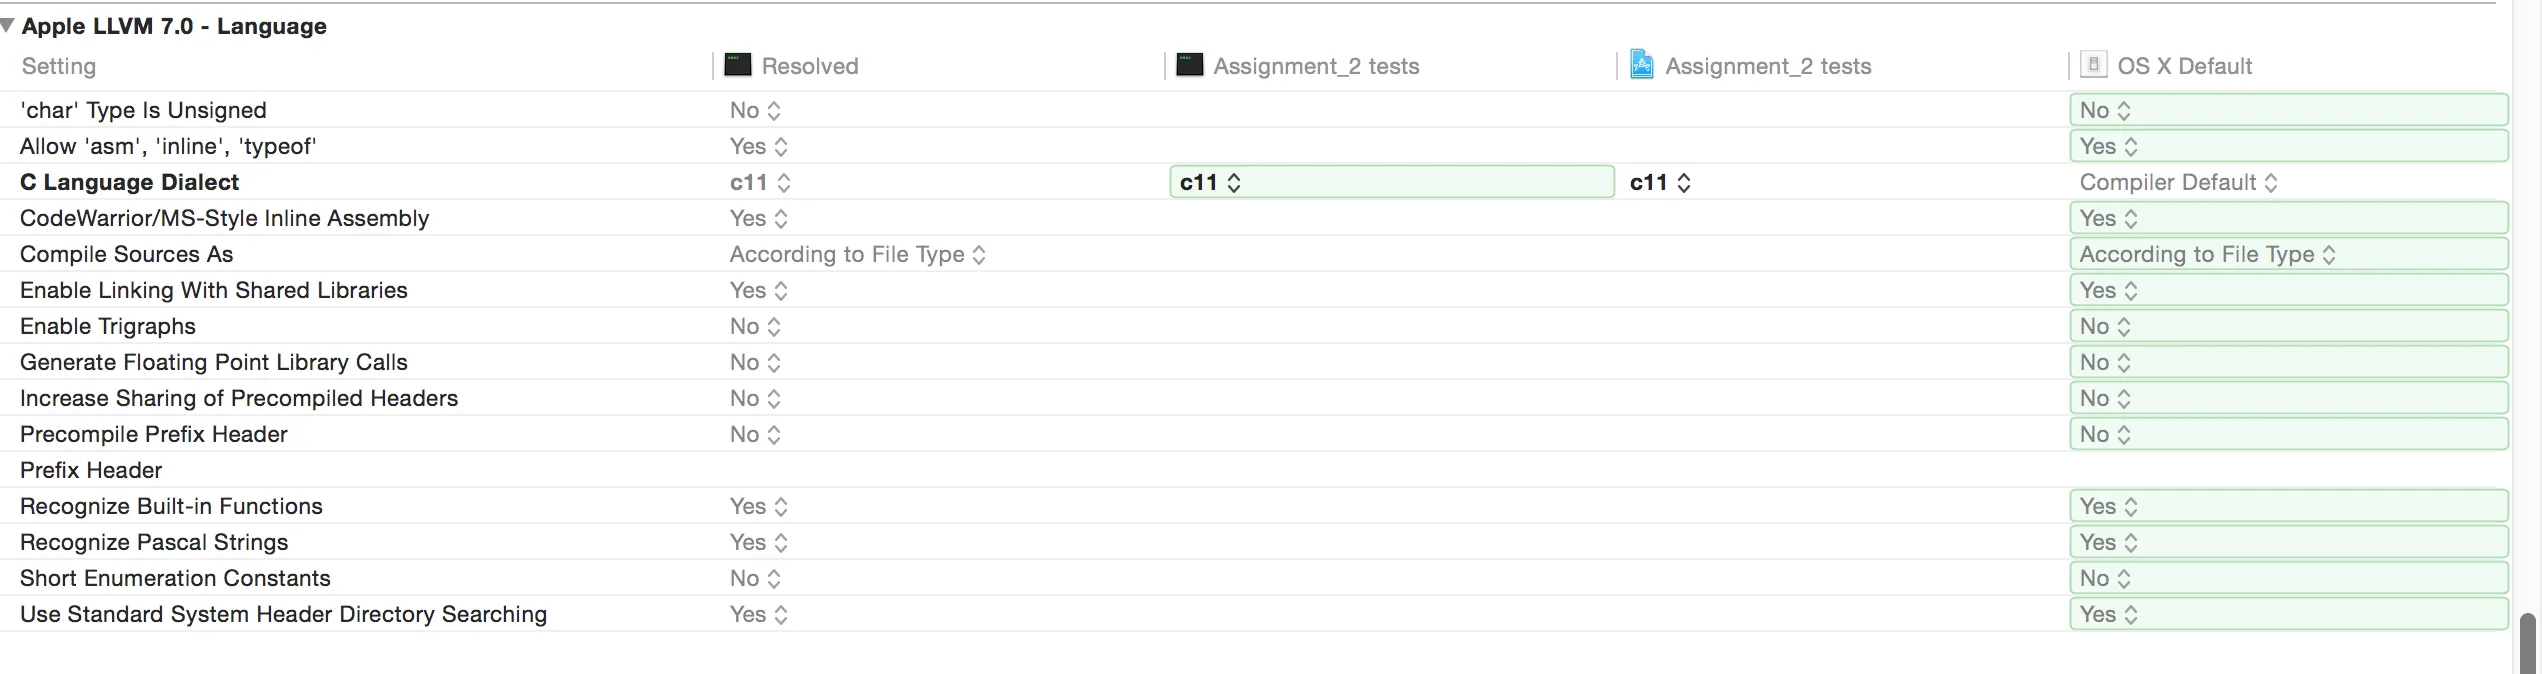Click the Setting column header
Screen dimensions: 2542x674
coord(59,66)
